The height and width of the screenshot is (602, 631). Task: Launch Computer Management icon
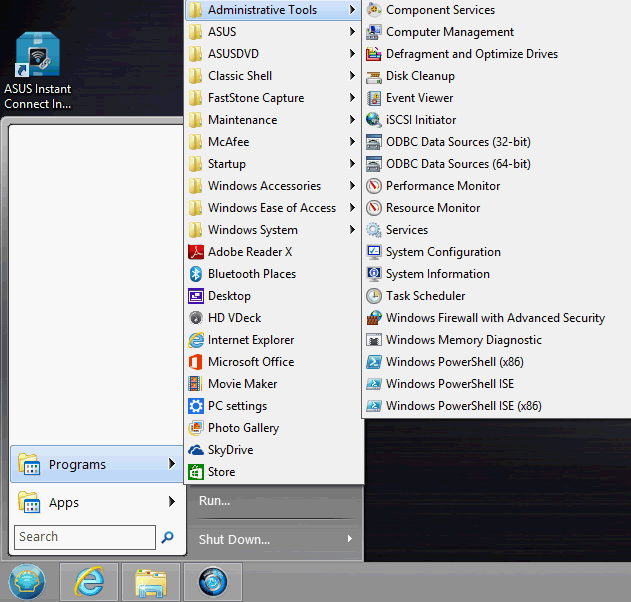[x=374, y=32]
